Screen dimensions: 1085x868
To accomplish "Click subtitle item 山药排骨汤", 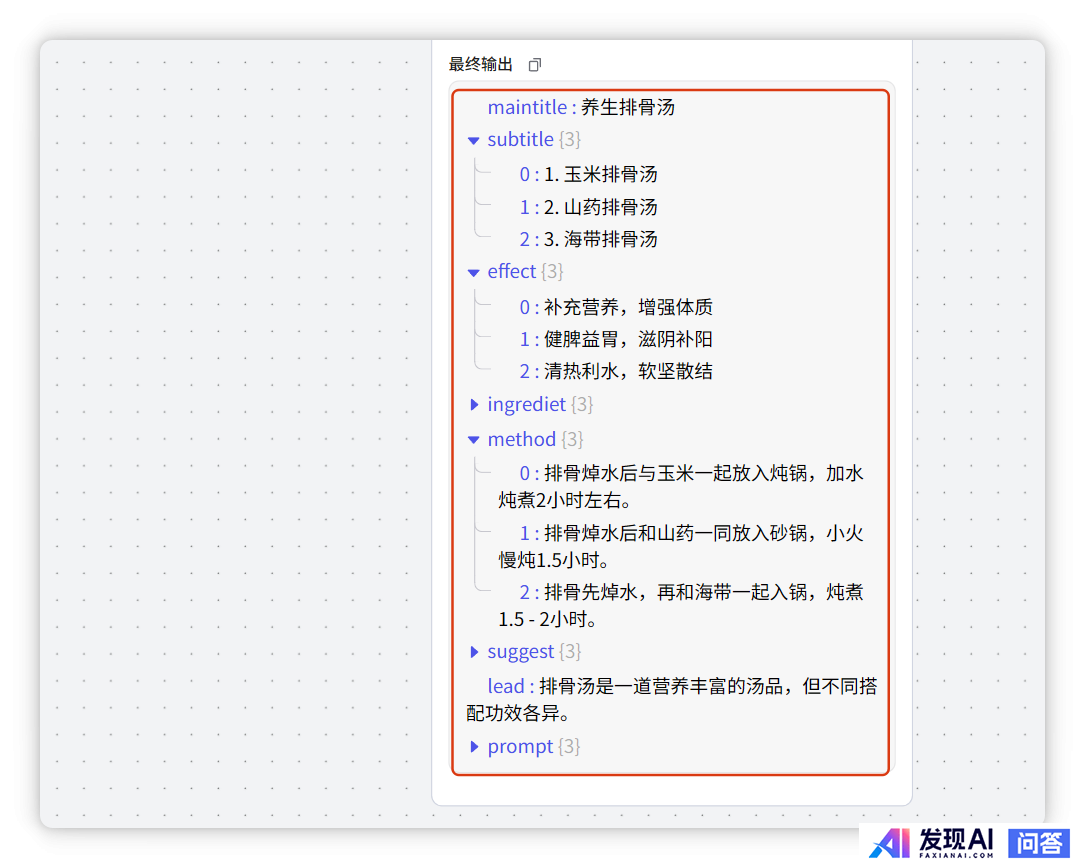I will [600, 208].
